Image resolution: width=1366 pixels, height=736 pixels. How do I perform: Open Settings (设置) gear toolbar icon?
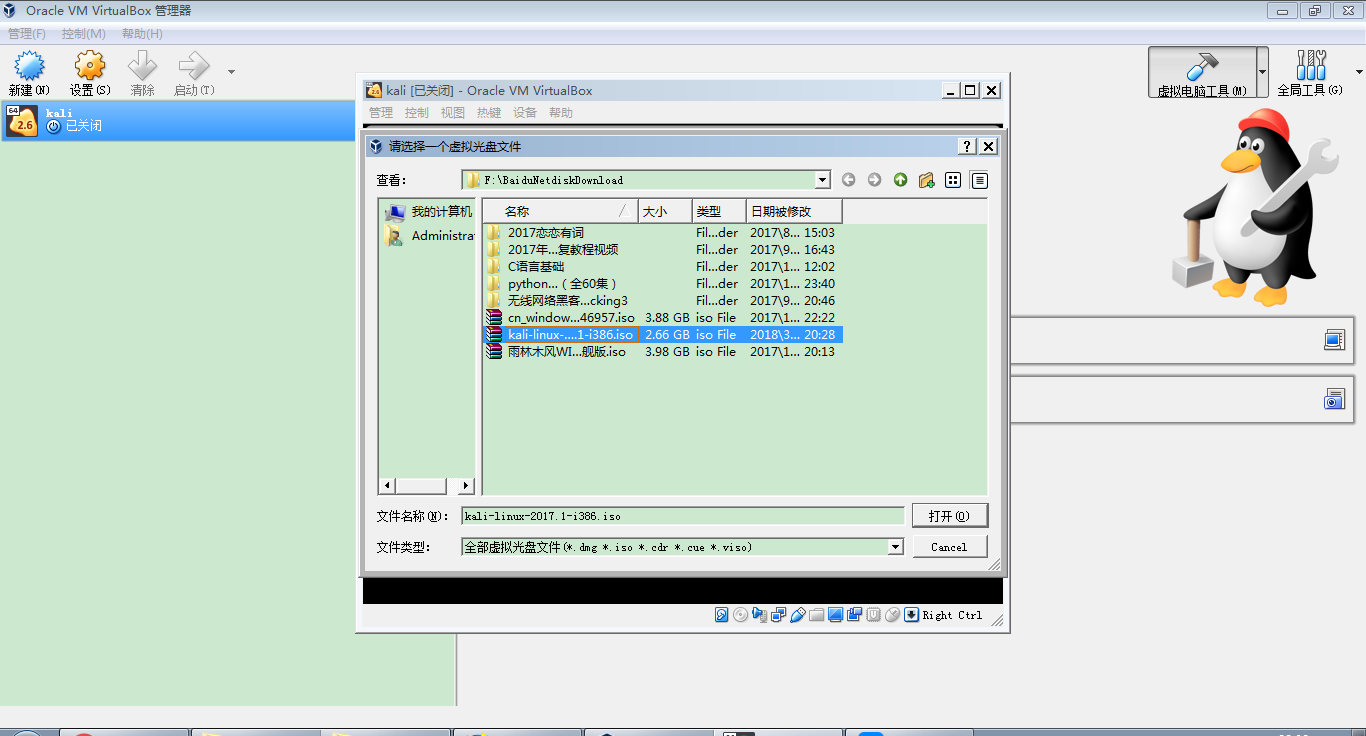pyautogui.click(x=90, y=67)
